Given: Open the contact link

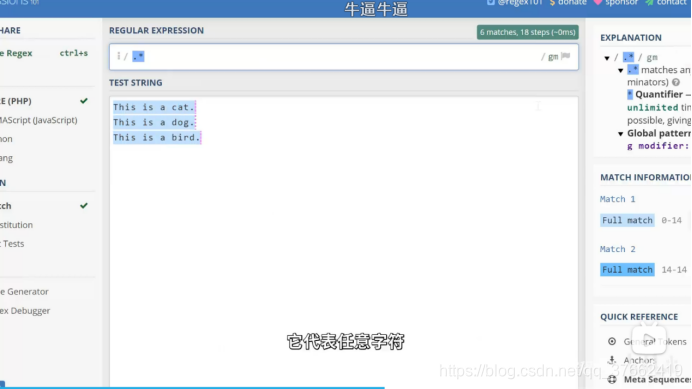Looking at the screenshot, I should tap(671, 3).
